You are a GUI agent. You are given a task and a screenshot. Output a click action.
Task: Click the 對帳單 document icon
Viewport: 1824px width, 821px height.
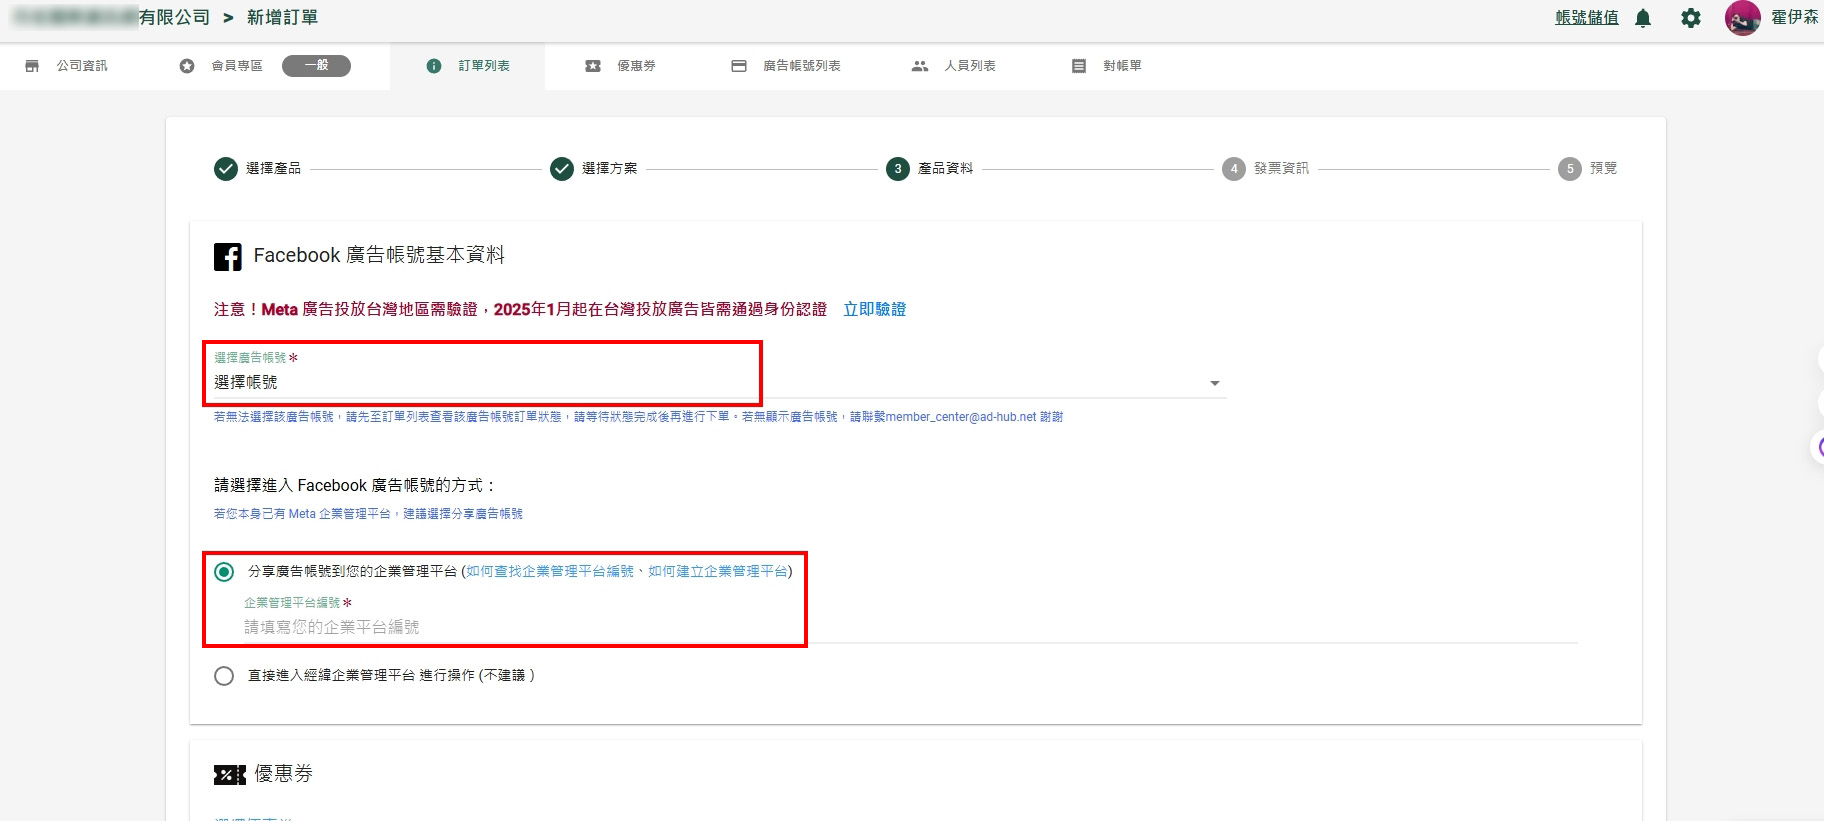(1078, 66)
